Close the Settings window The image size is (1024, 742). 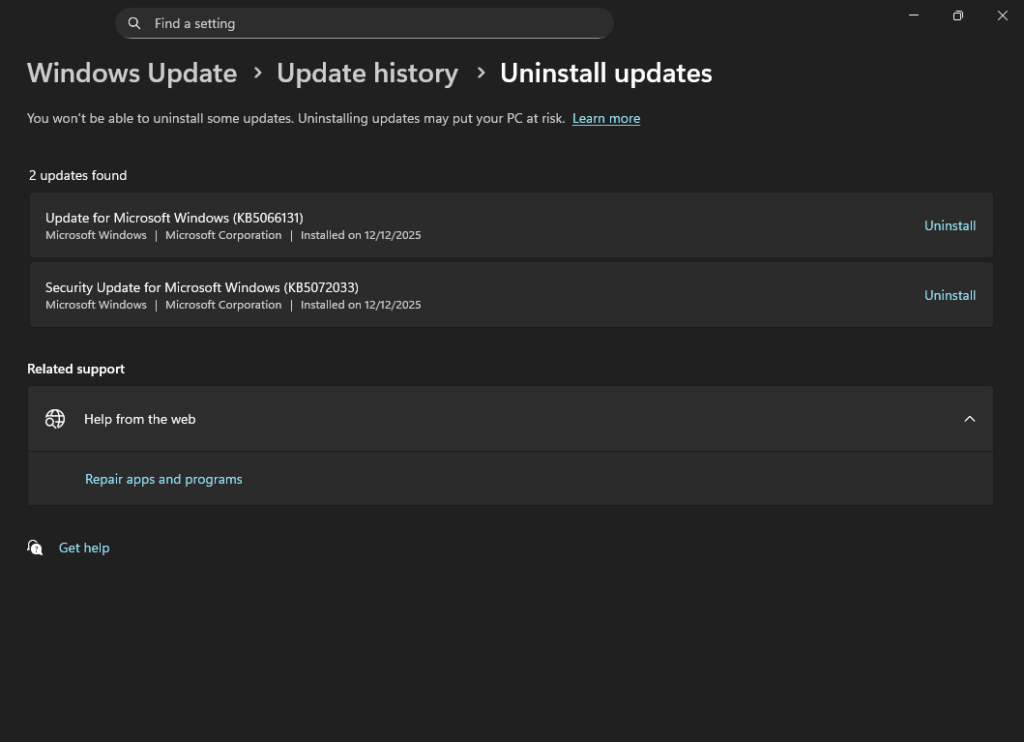click(1002, 16)
